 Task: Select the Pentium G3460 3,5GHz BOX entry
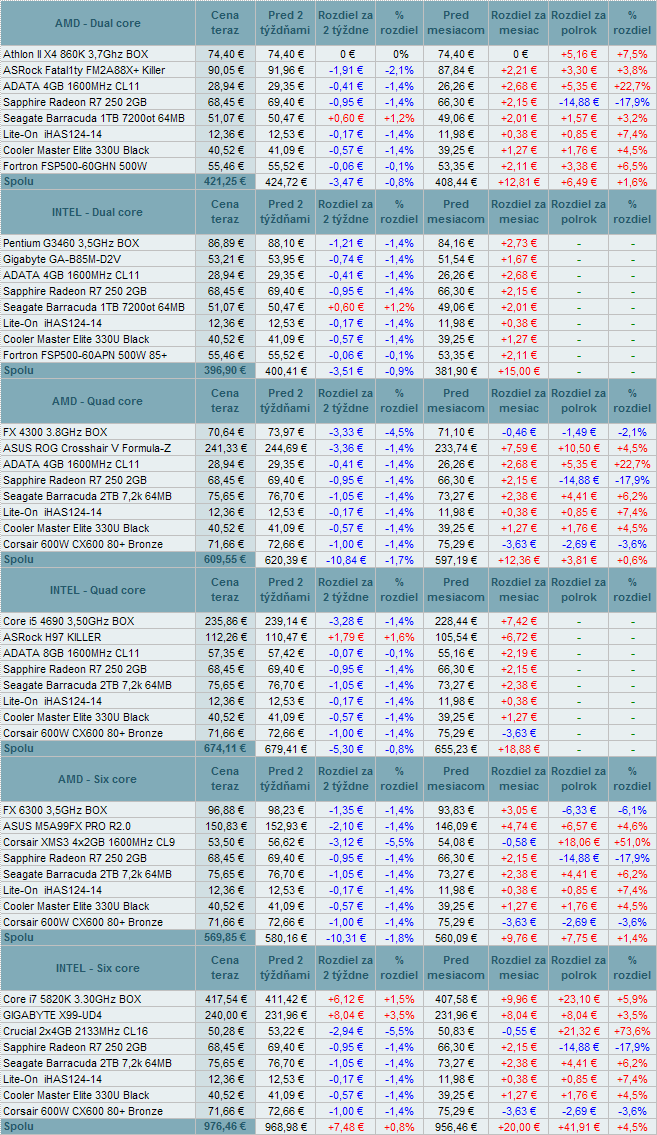pyautogui.click(x=71, y=243)
